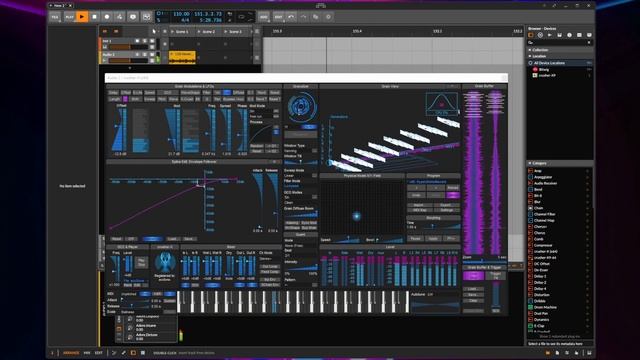Screen dimensions: 640x360
Task: Select the yellow clip on Audio 1
Action: [182, 57]
